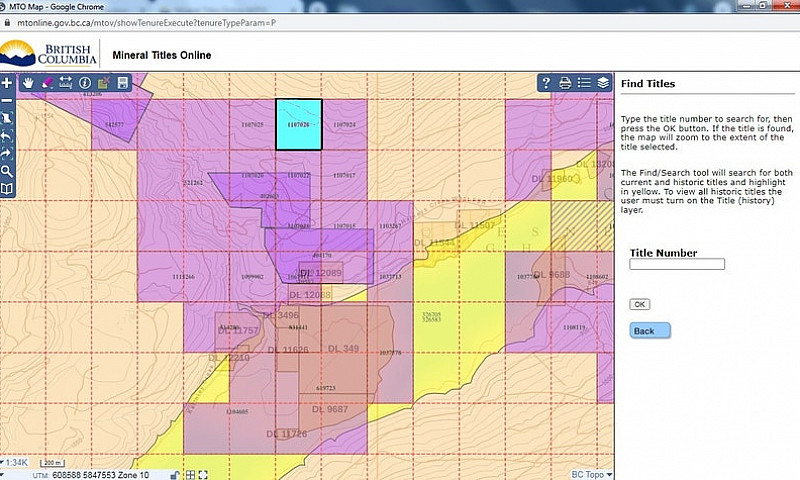Viewport: 800px width, 480px height.
Task: Click title 1107017 on map
Action: click(x=344, y=175)
